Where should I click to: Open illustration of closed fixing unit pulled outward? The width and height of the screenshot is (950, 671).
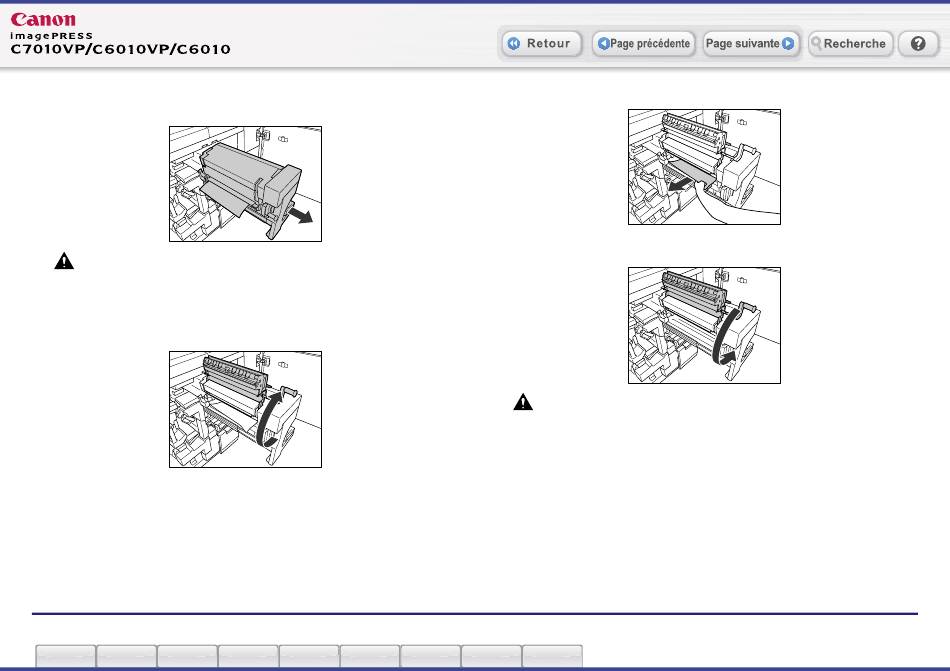(245, 184)
